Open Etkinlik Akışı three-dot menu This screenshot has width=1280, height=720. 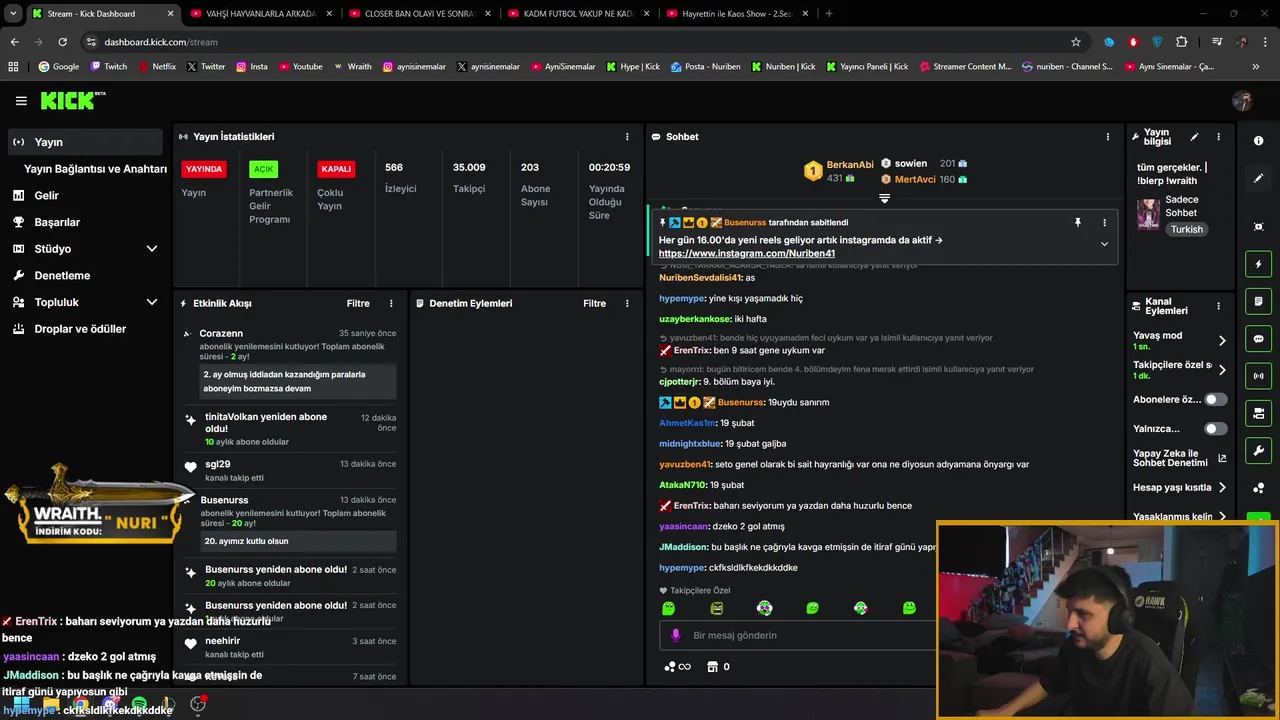[391, 303]
